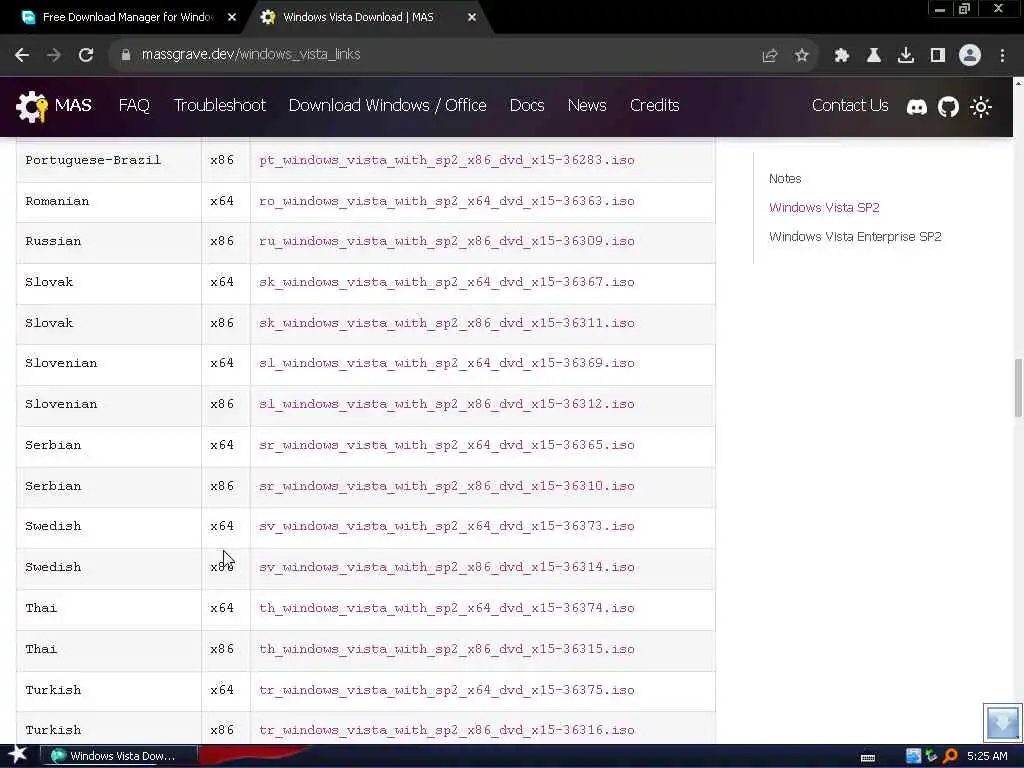Download pt_windows_vista x86 36283 ISO
This screenshot has width=1024, height=768.
(x=447, y=161)
